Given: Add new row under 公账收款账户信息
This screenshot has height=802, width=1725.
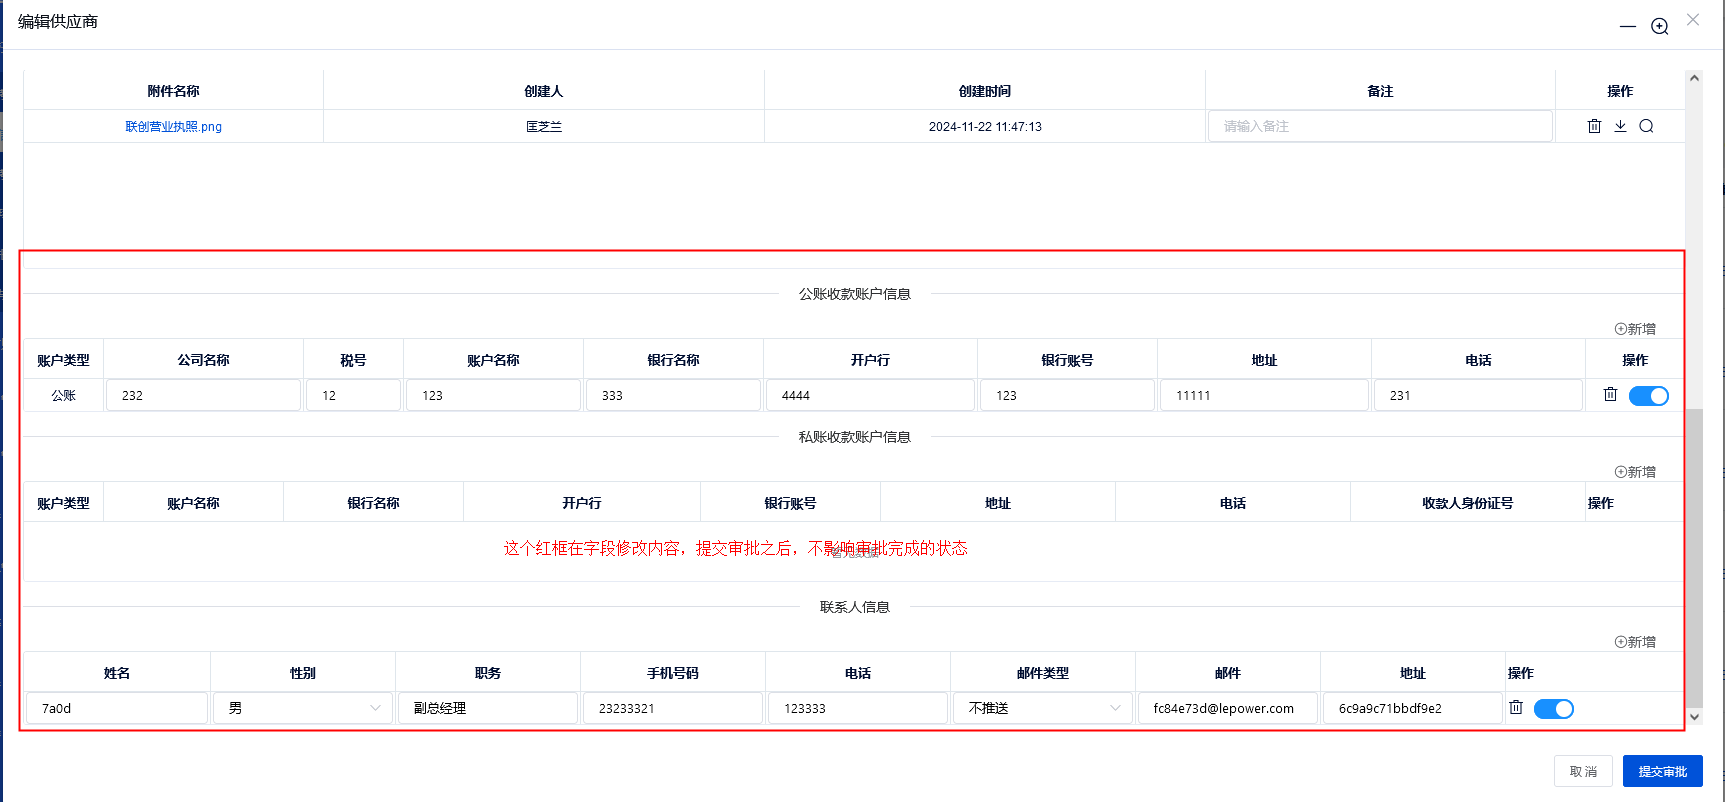Looking at the screenshot, I should point(1635,329).
